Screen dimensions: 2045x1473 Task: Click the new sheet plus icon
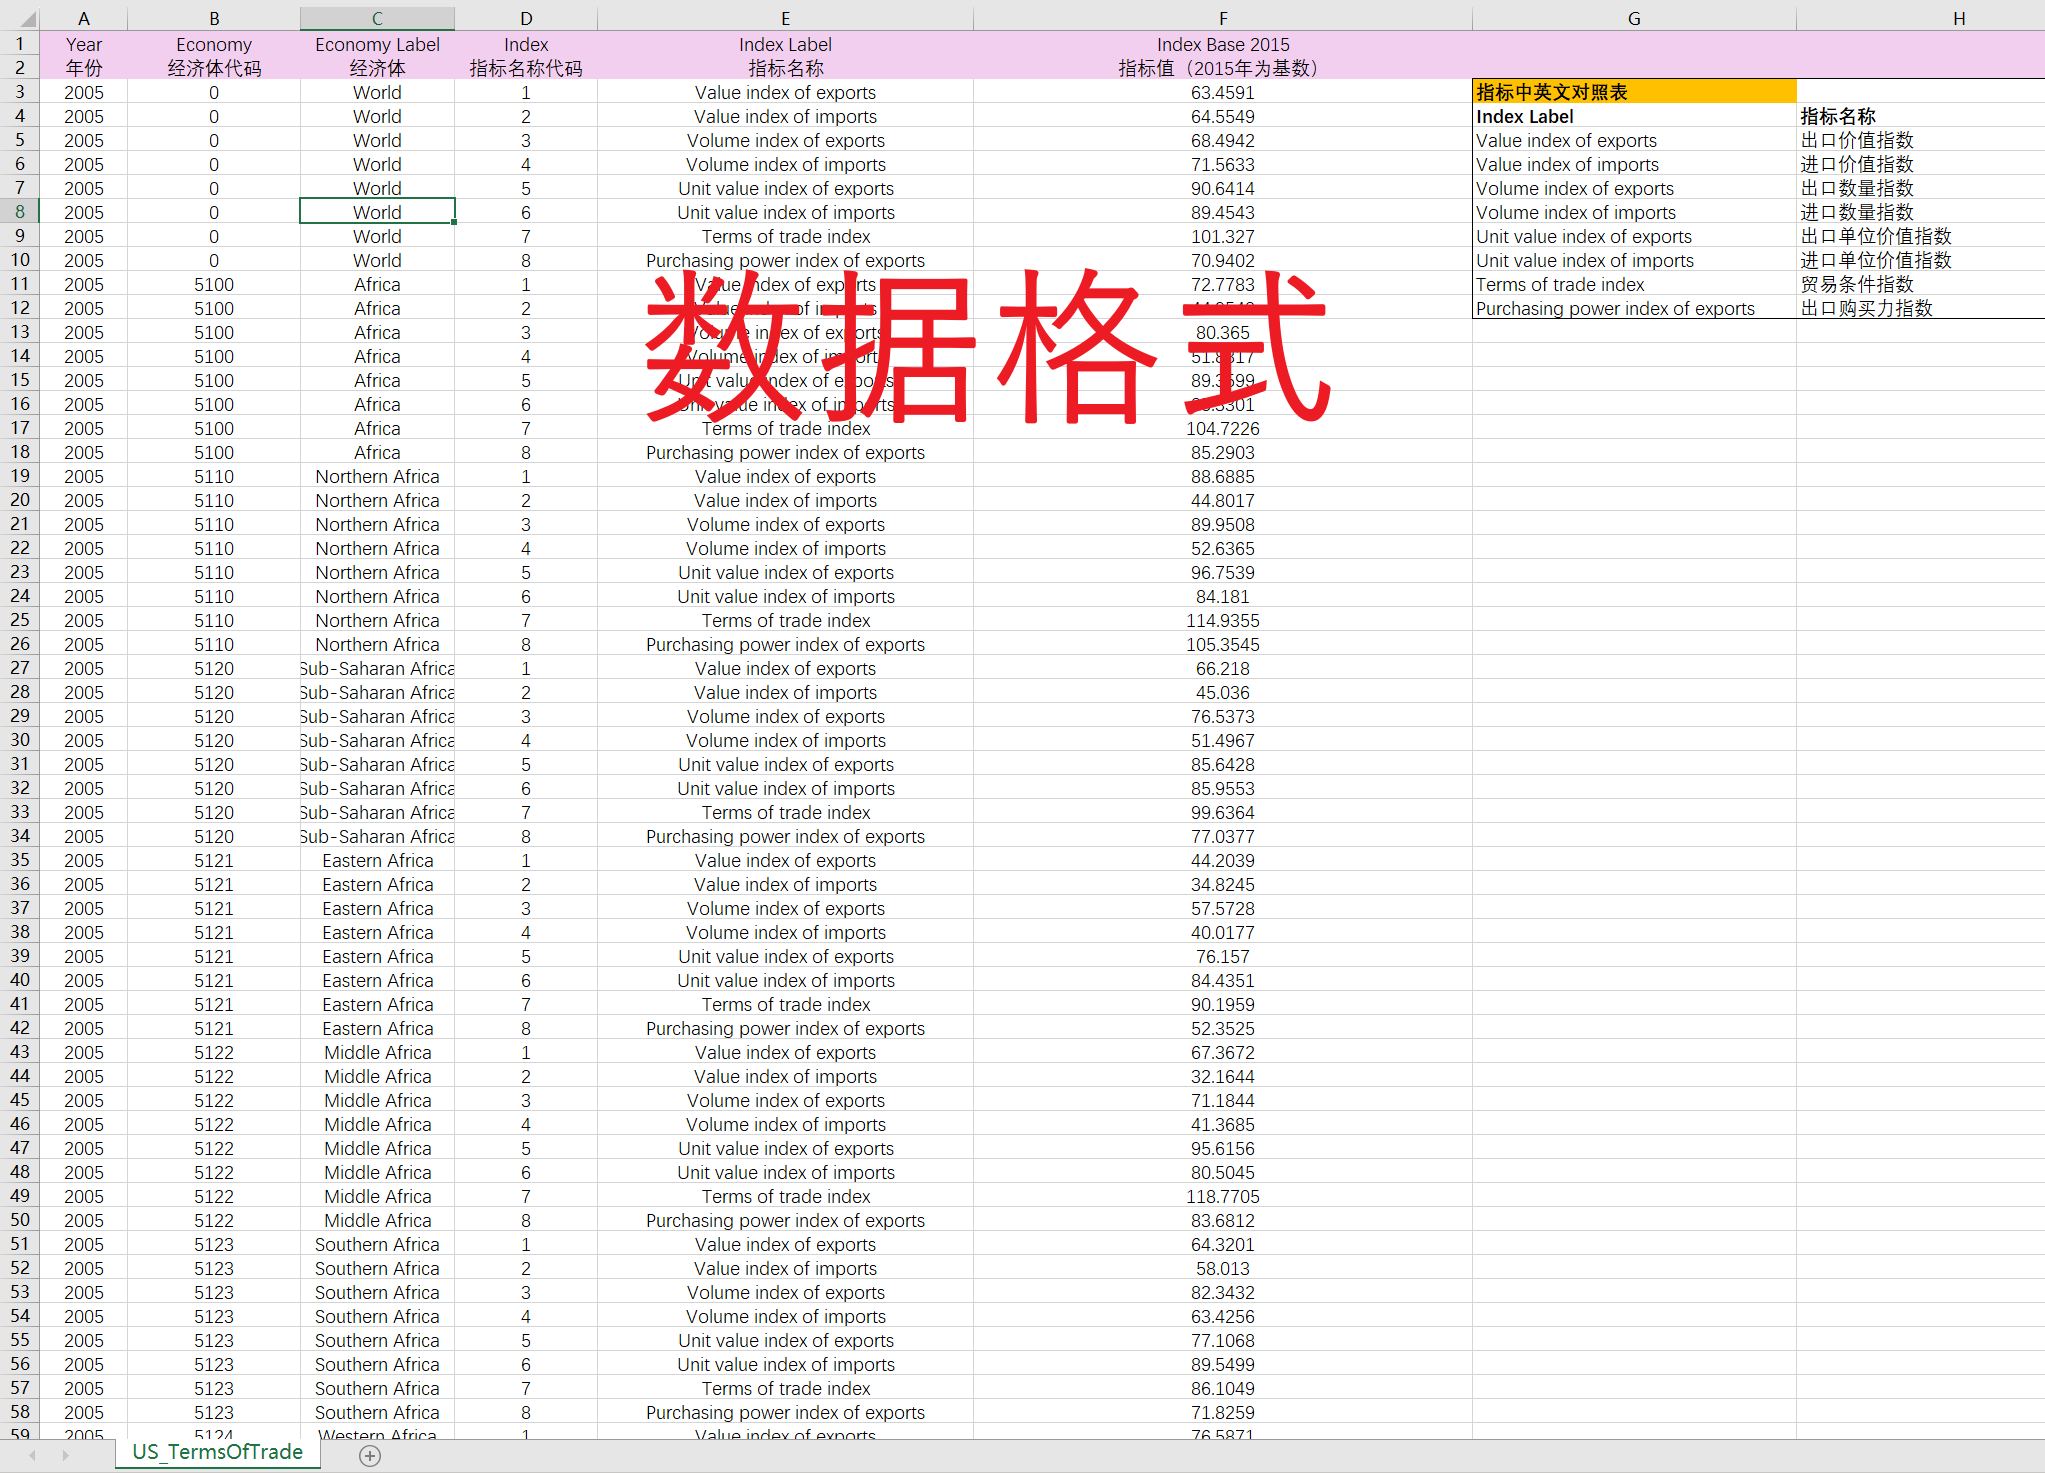tap(370, 1456)
